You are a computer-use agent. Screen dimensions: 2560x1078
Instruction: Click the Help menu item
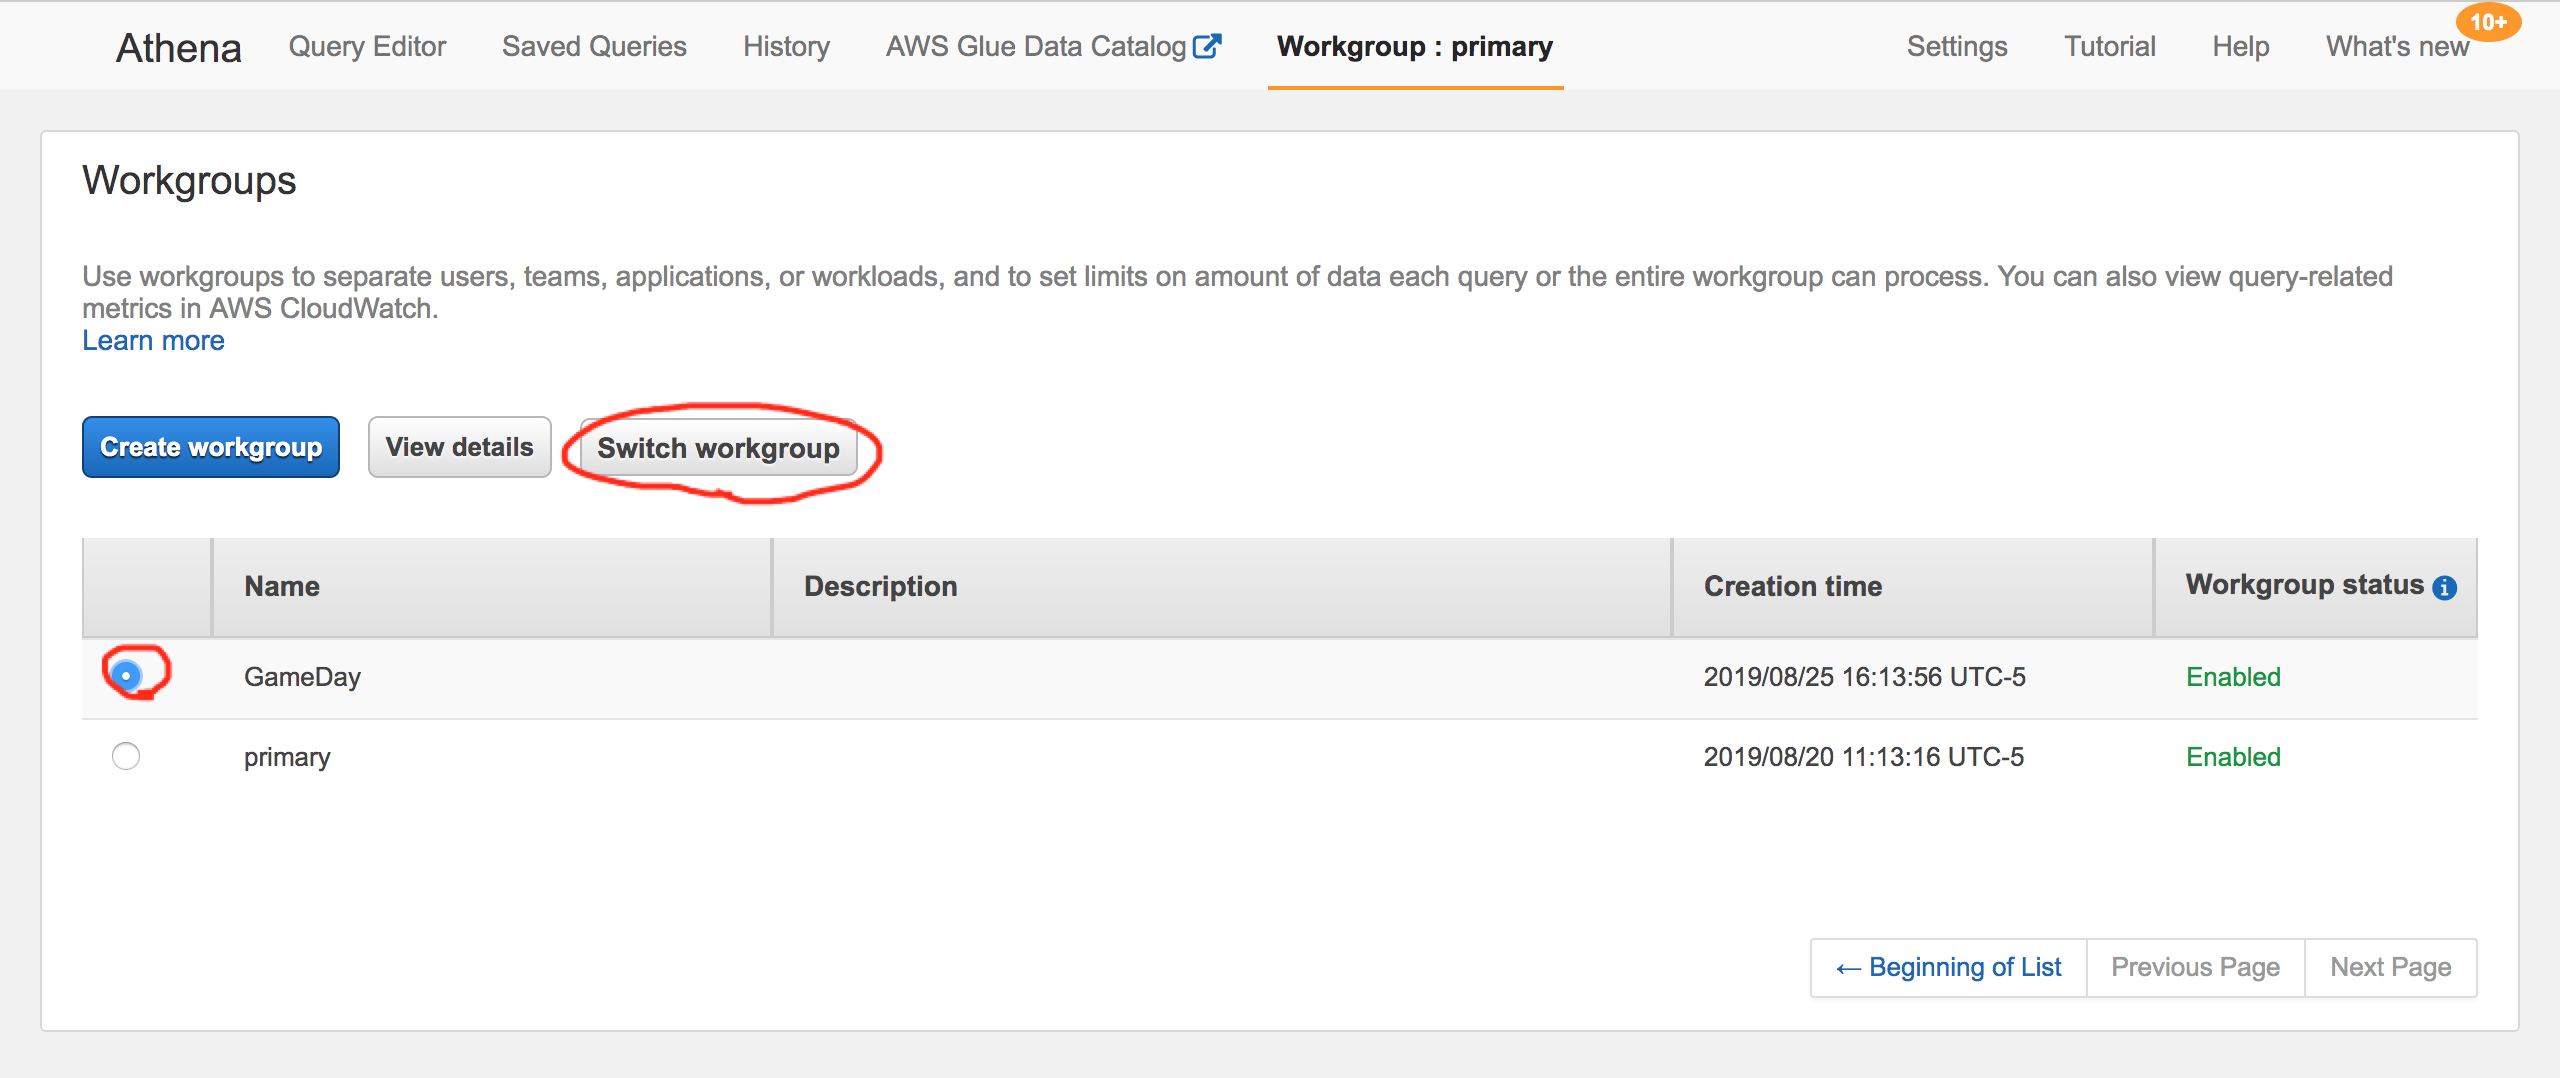[x=2241, y=46]
